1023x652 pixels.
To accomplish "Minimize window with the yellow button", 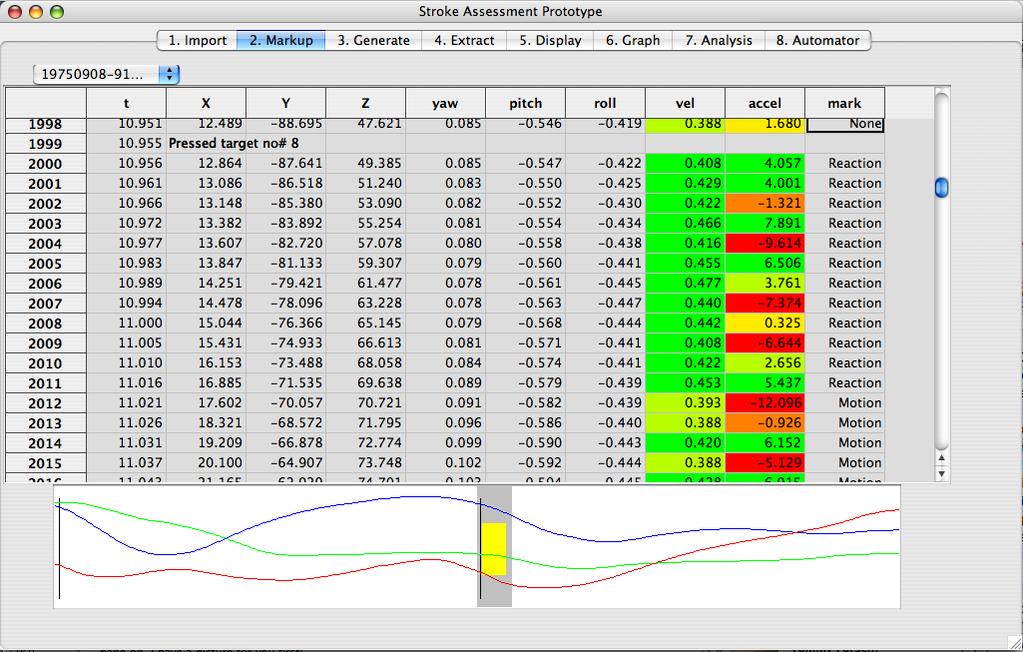I will tap(36, 12).
